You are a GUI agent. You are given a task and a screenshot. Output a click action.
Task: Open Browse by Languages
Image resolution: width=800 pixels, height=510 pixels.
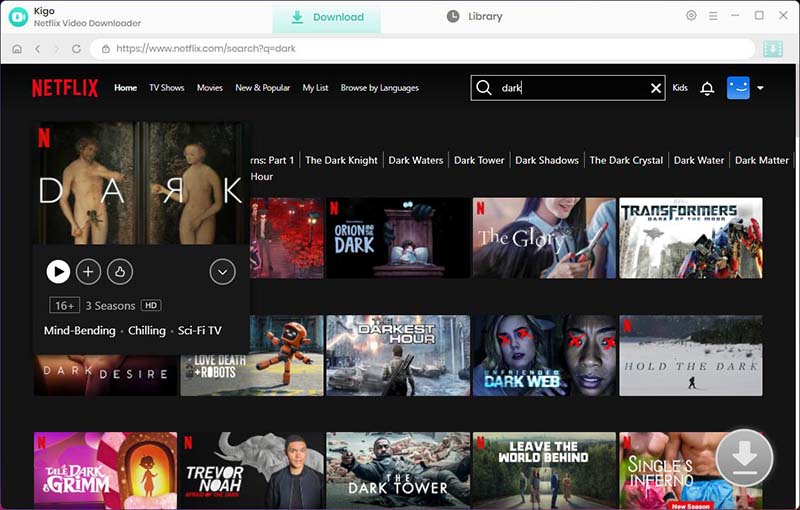pyautogui.click(x=380, y=88)
